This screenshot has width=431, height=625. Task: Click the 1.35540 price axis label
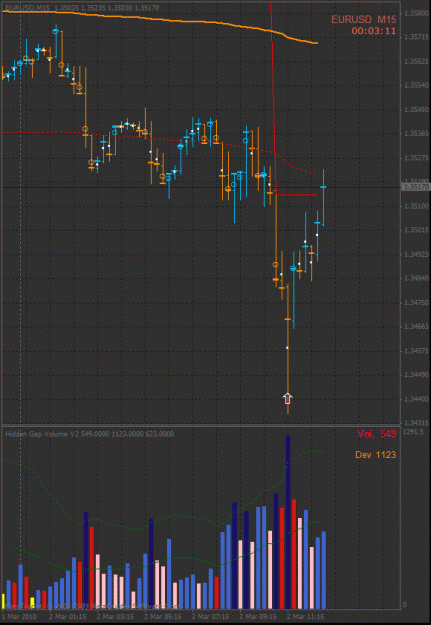[x=415, y=86]
